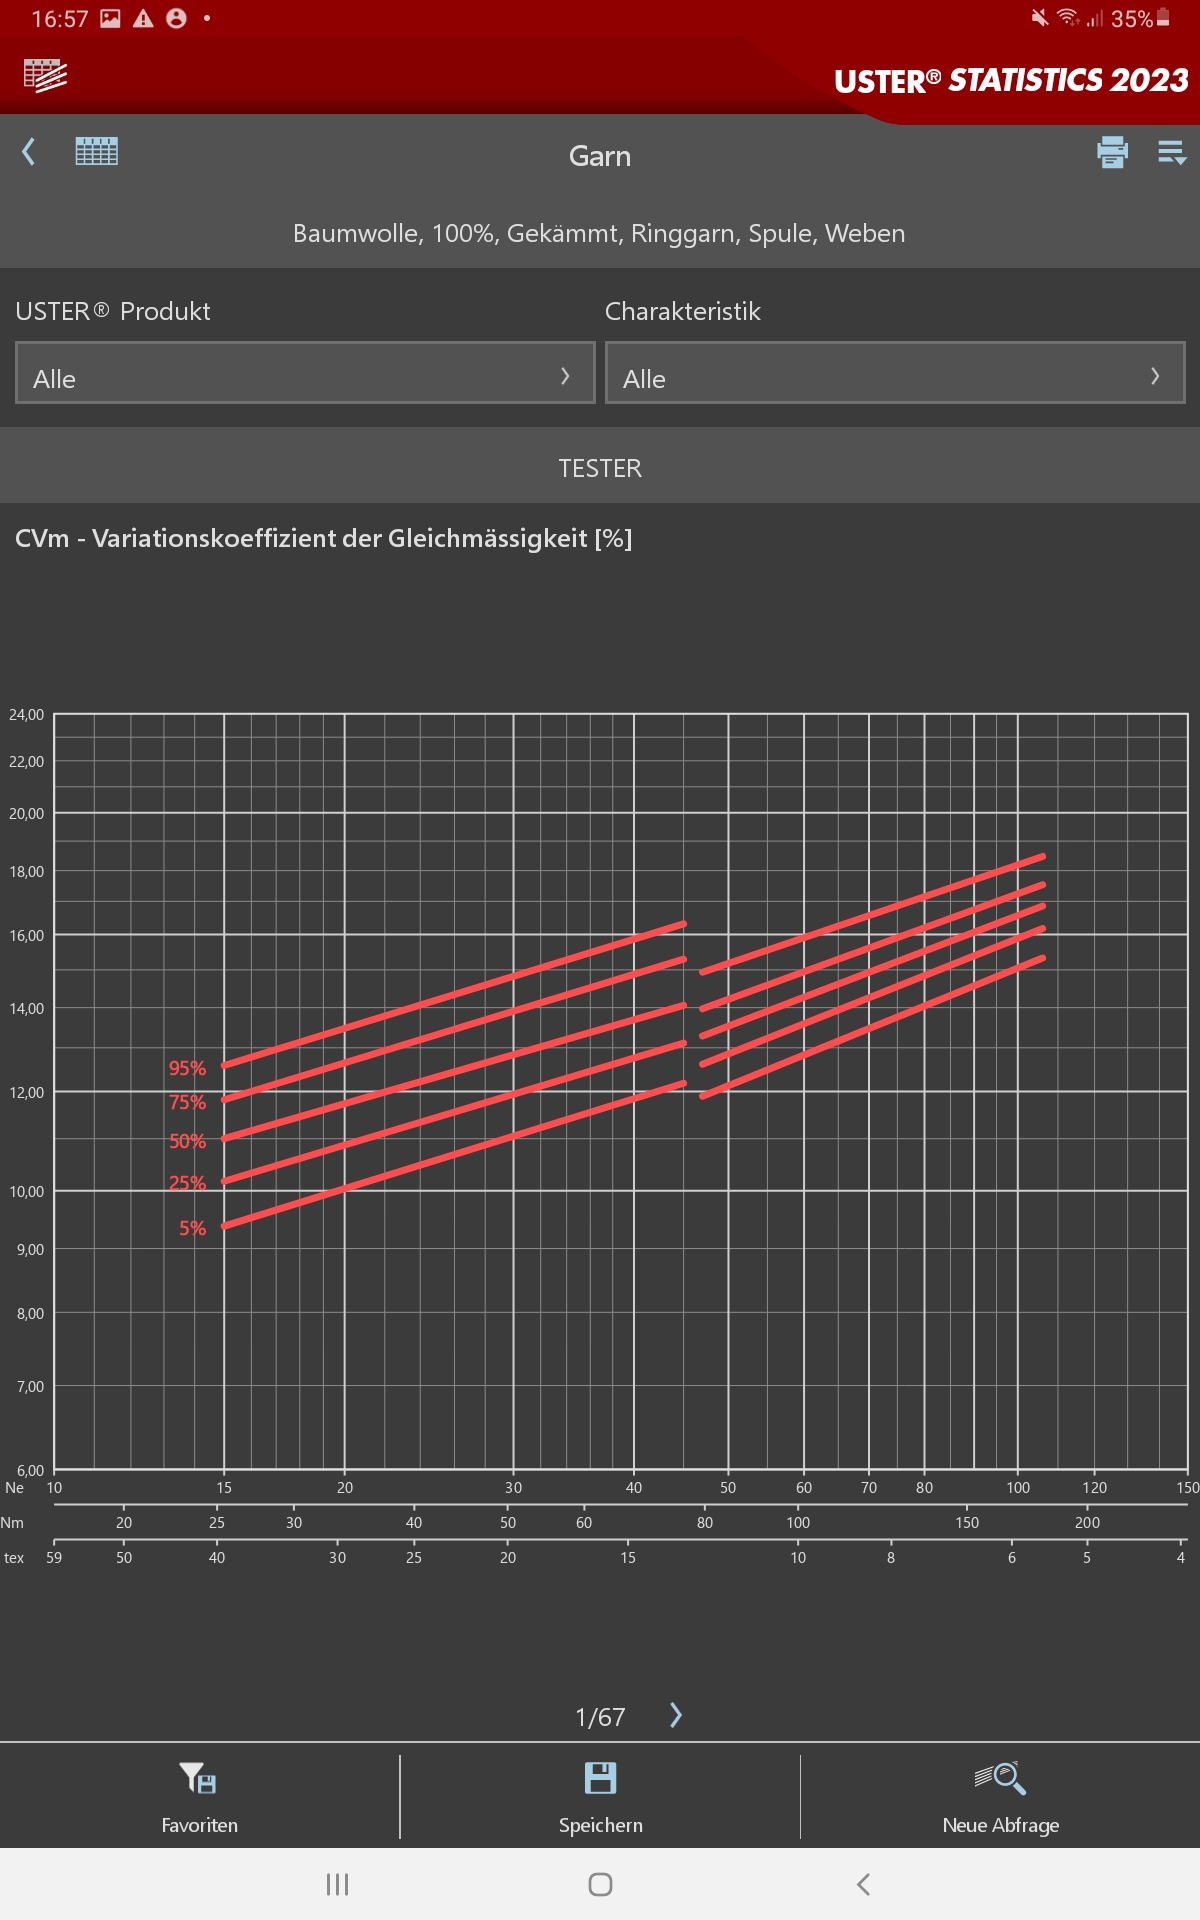
Task: Tap the image notification status icon
Action: 110,18
